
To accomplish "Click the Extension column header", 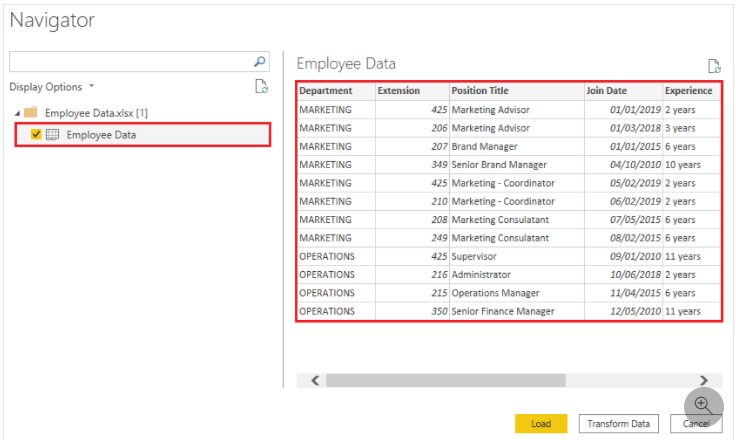I will [x=412, y=91].
